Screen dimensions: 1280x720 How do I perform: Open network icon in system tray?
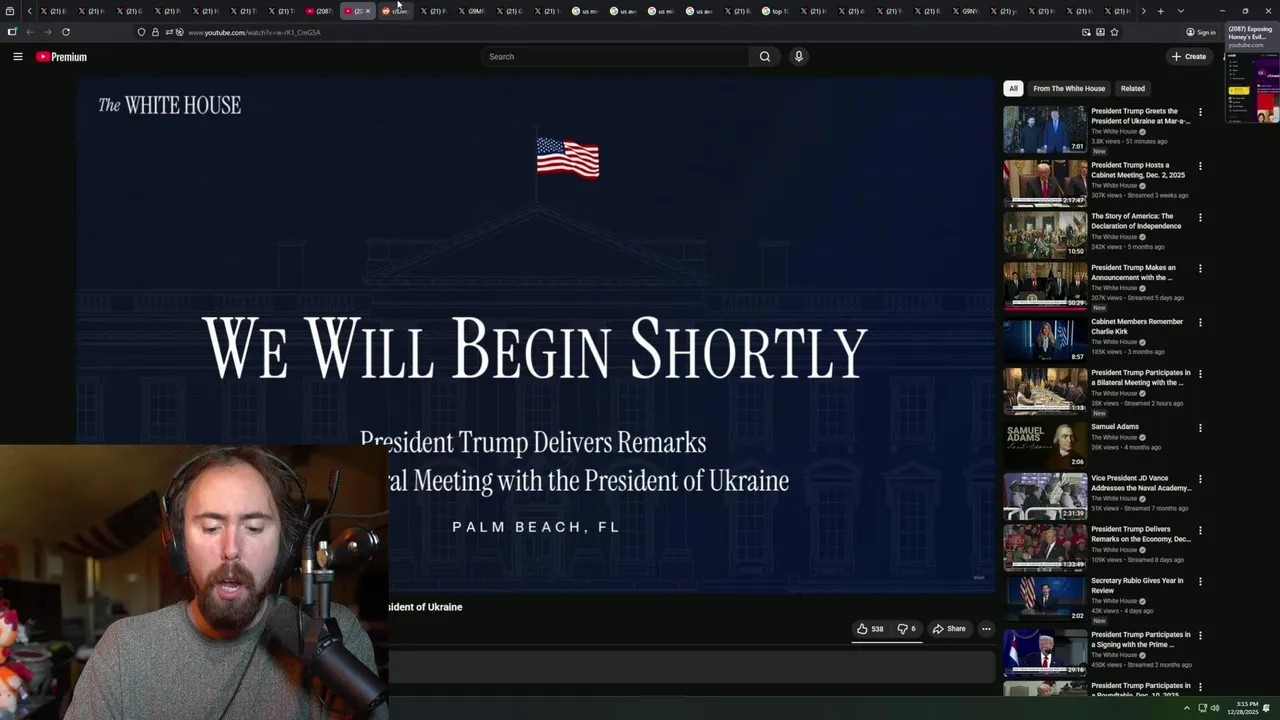click(x=1202, y=708)
